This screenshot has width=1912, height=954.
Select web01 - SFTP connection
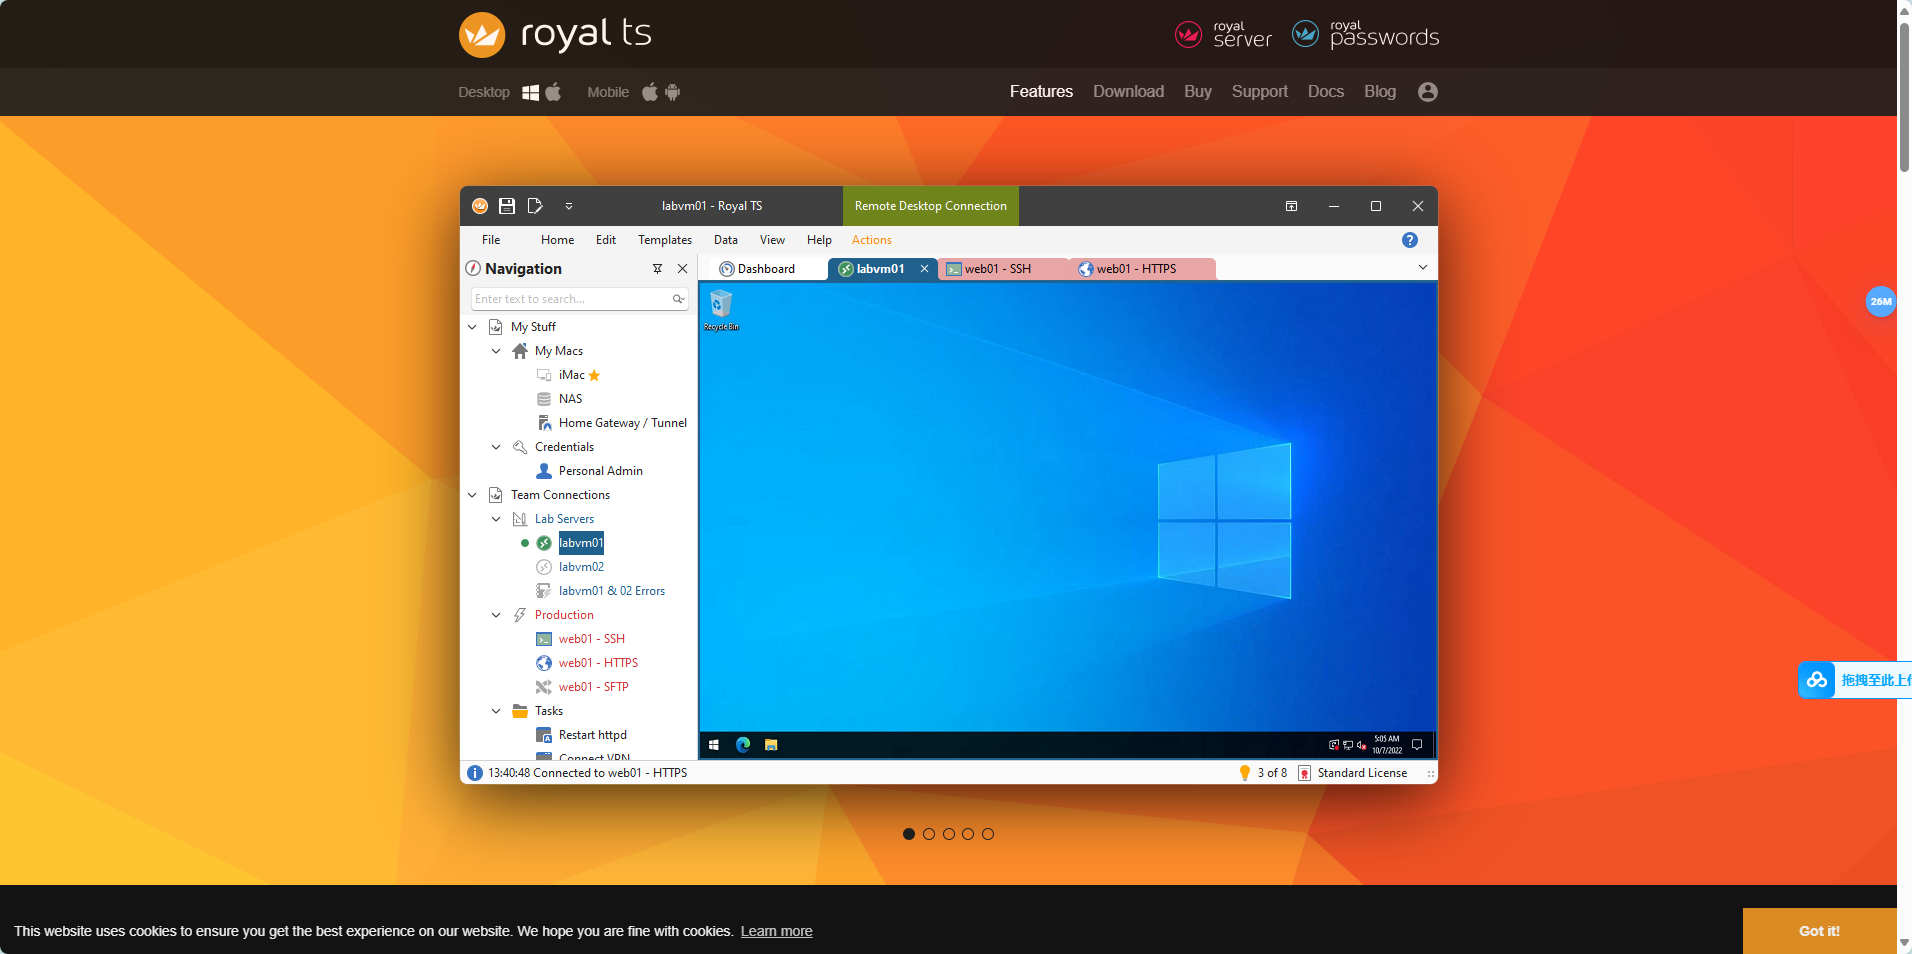pos(594,687)
